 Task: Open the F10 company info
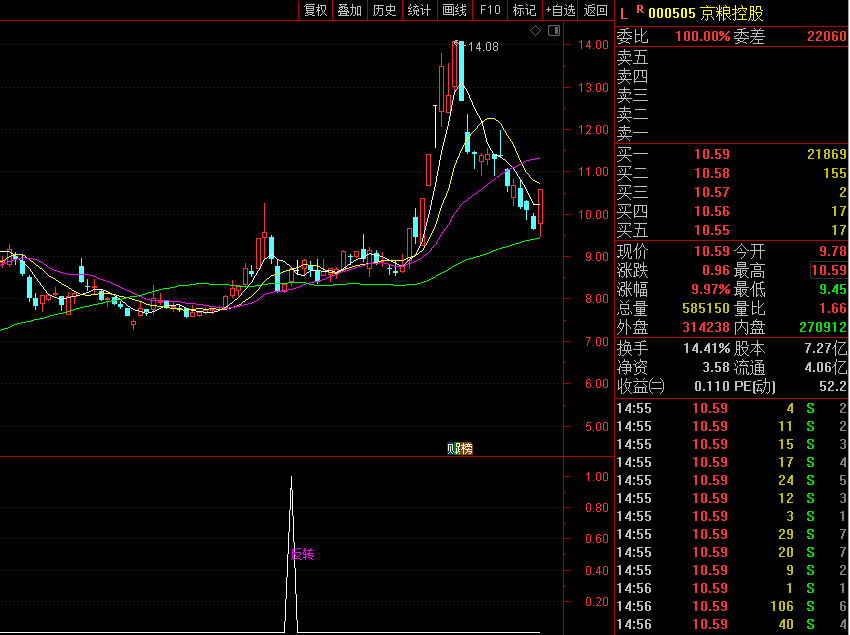click(490, 10)
